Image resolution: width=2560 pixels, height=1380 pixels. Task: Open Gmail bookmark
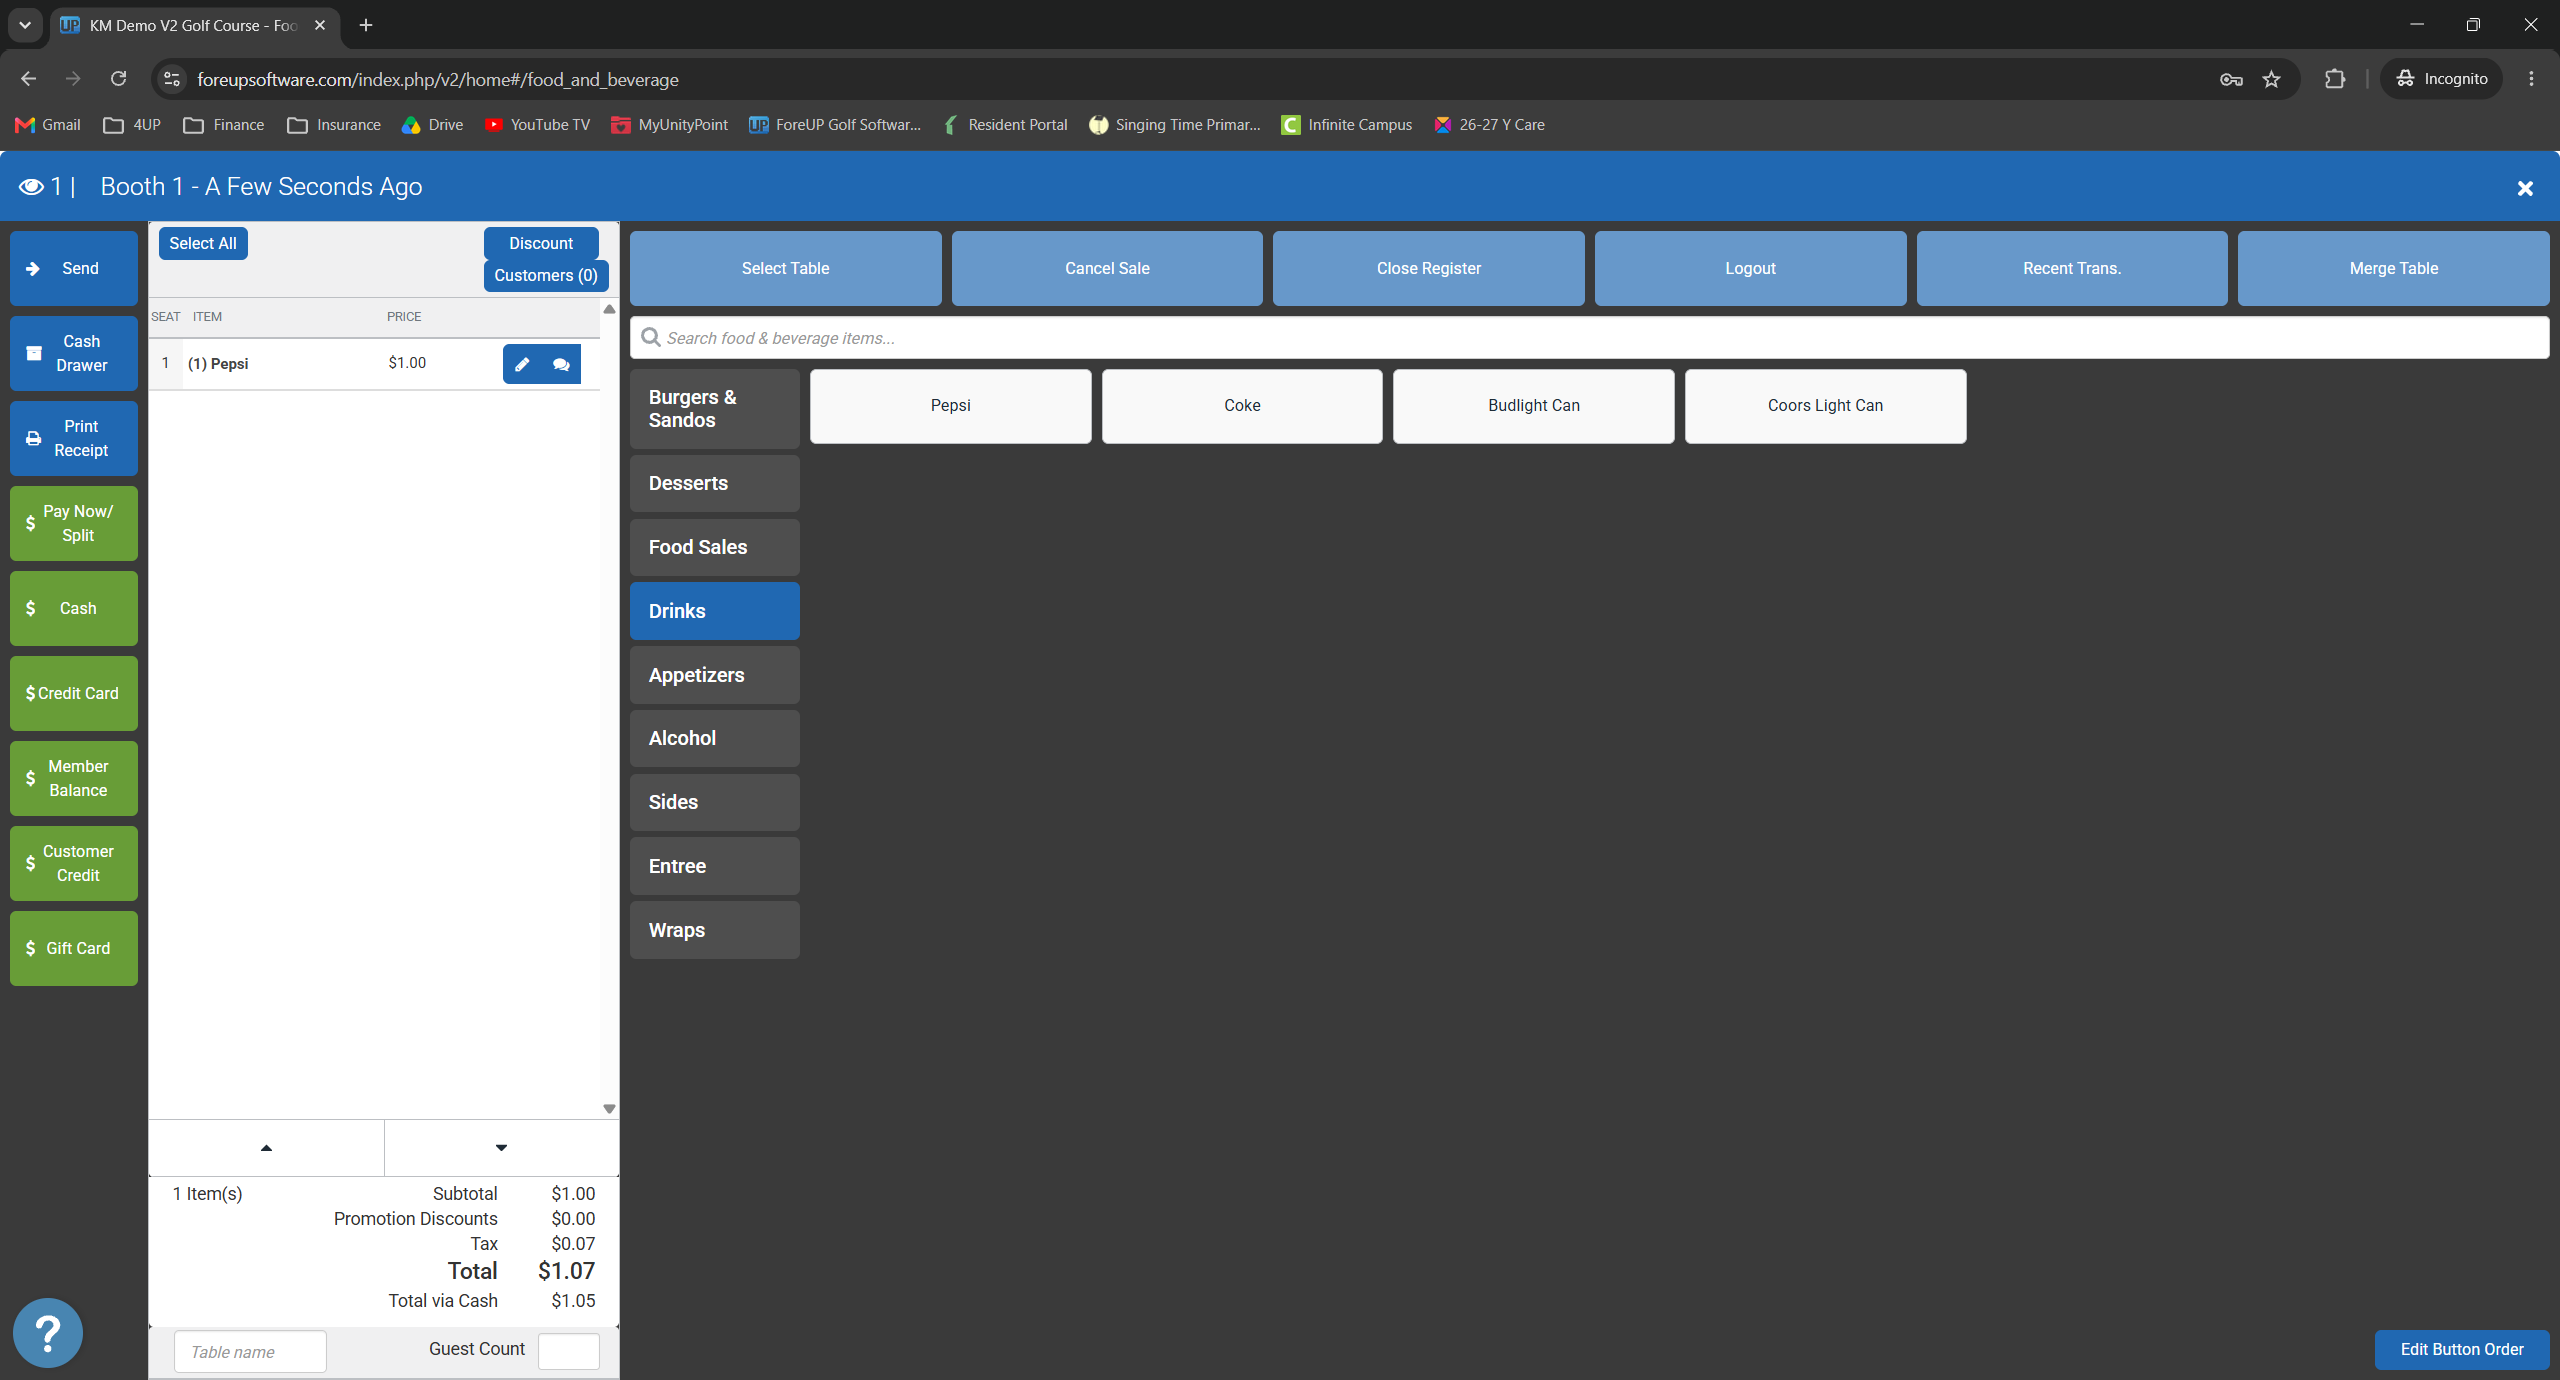point(48,125)
